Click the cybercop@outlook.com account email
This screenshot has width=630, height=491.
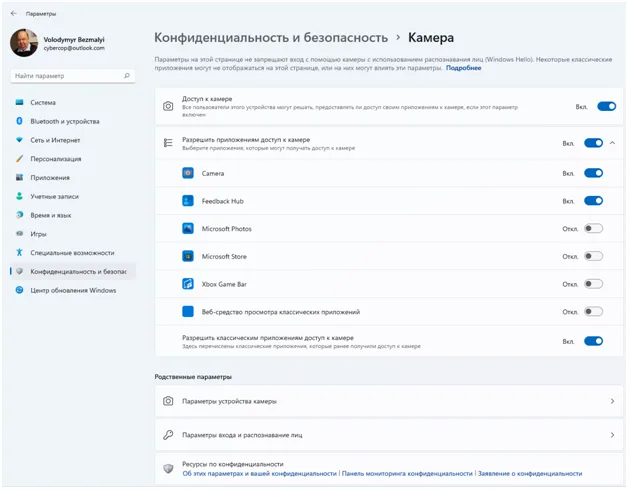[74, 48]
